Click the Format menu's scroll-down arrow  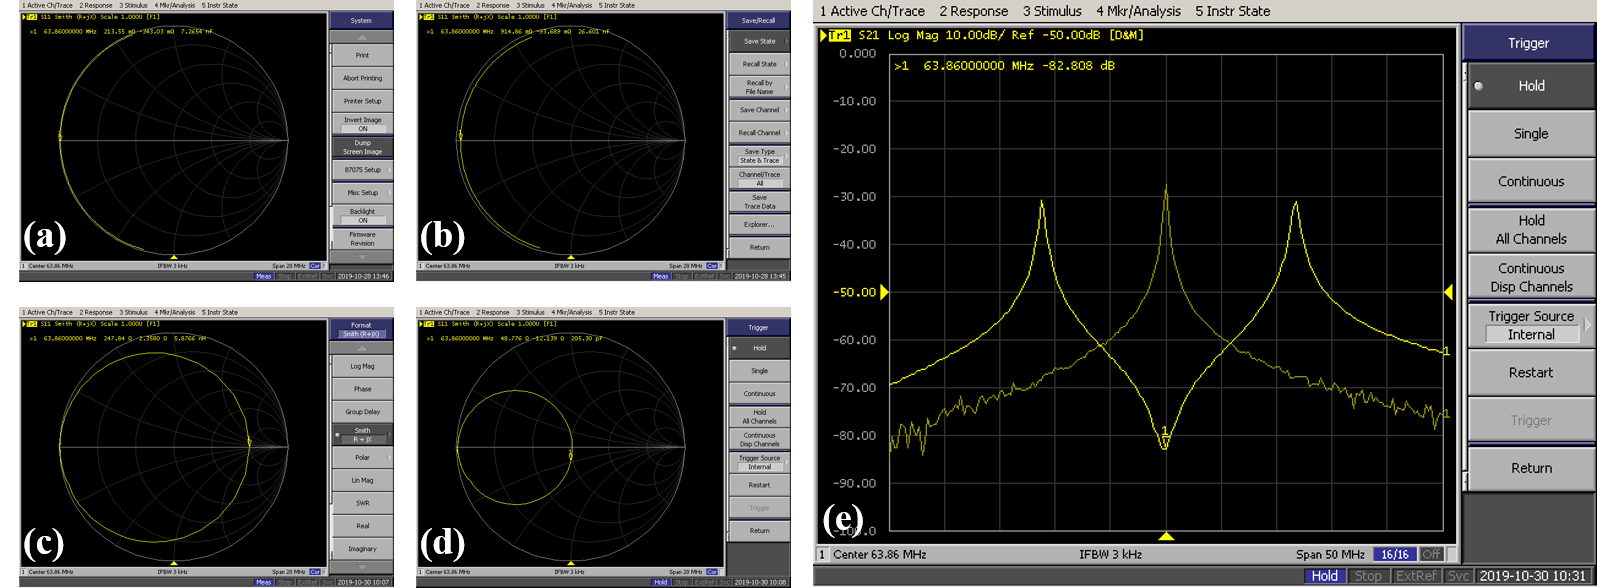362,566
